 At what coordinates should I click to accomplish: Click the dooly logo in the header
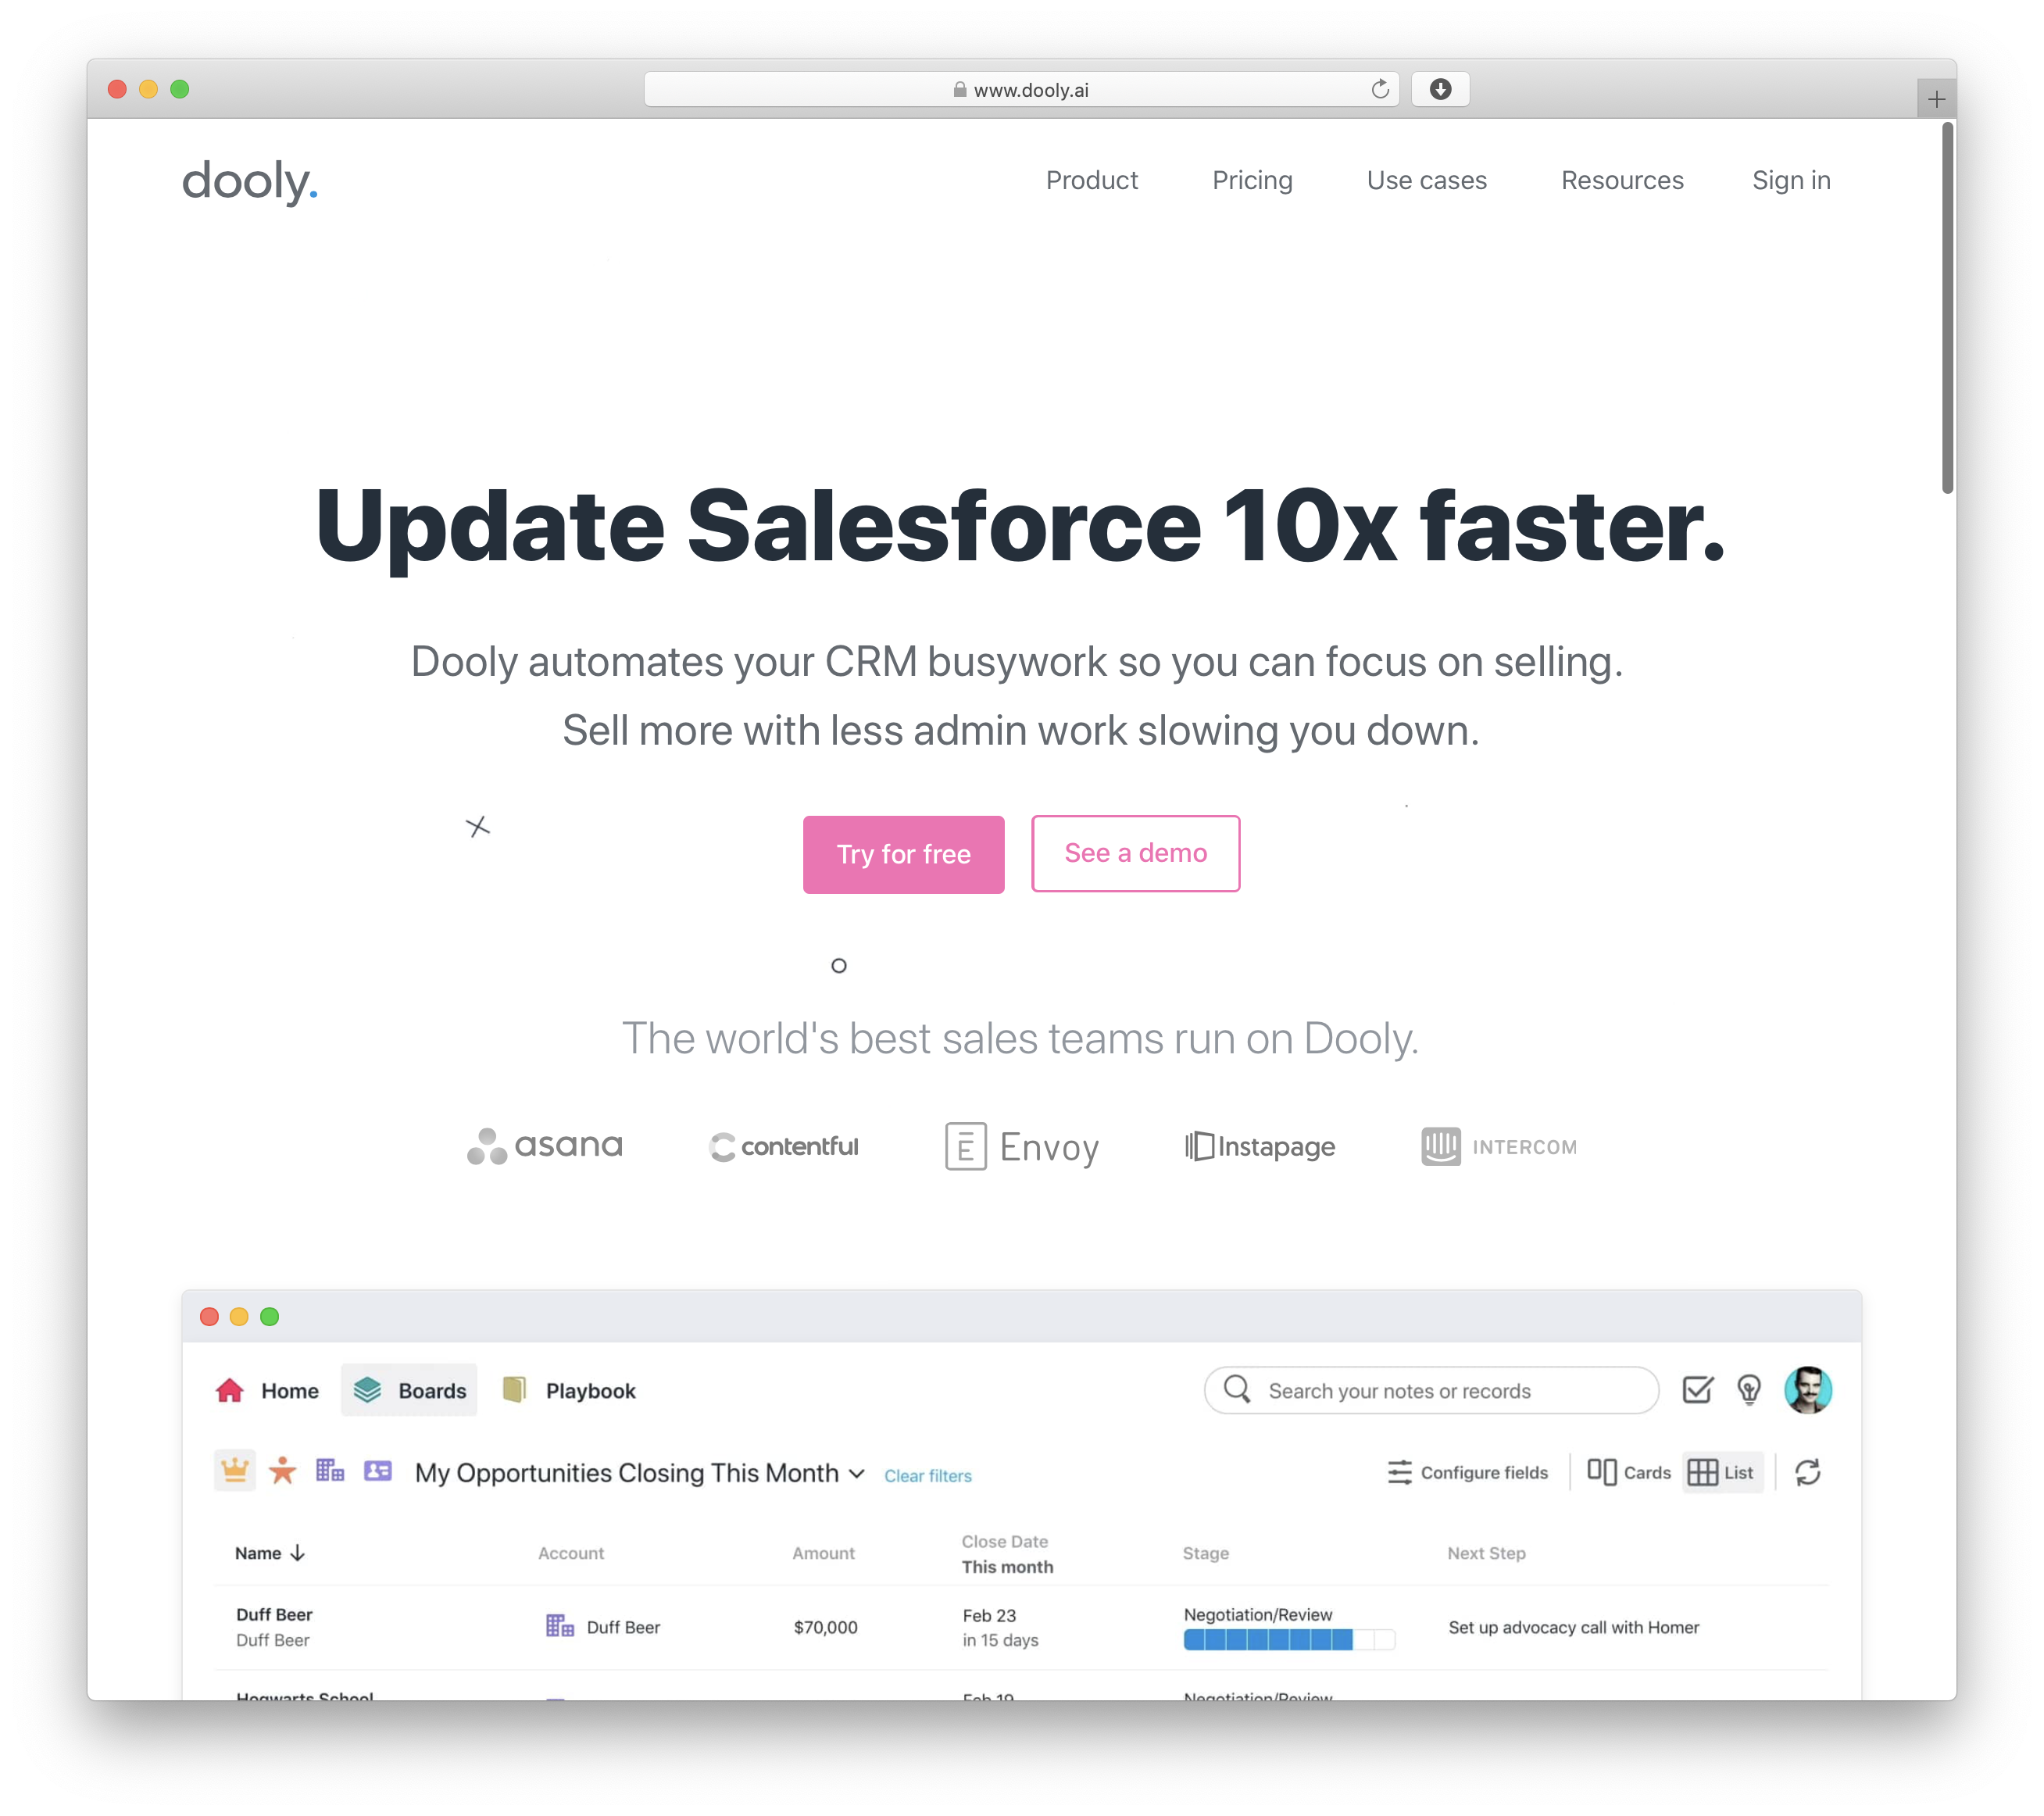click(250, 181)
